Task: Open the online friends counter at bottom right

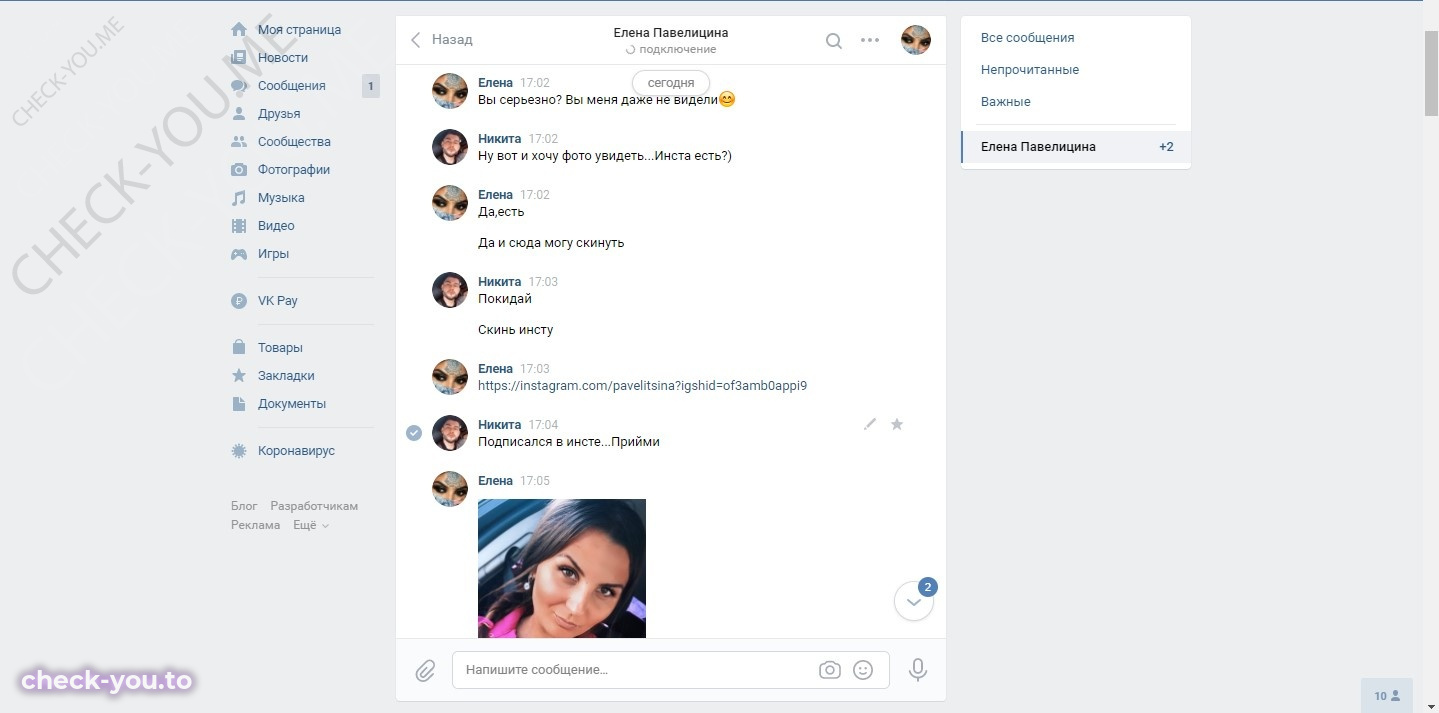Action: 1387,696
